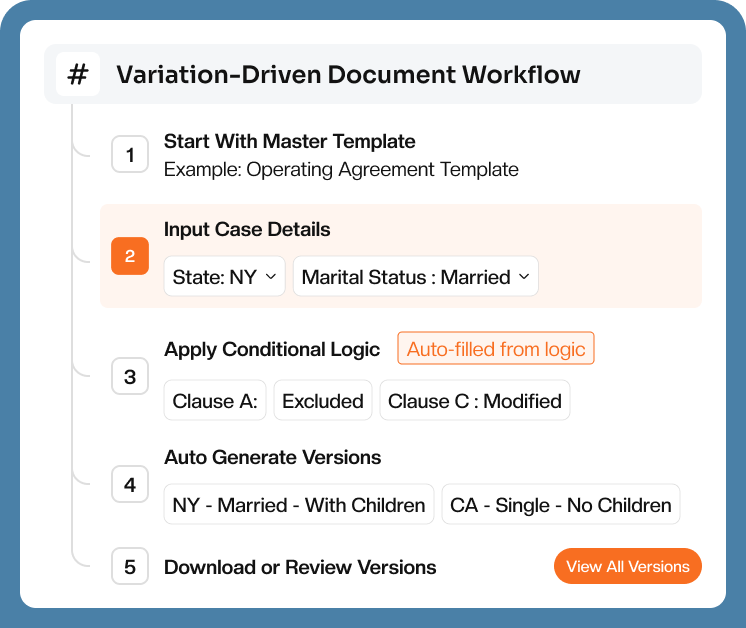Expand the Marital Status dropdown
Screen dimensions: 746x628
tap(416, 277)
